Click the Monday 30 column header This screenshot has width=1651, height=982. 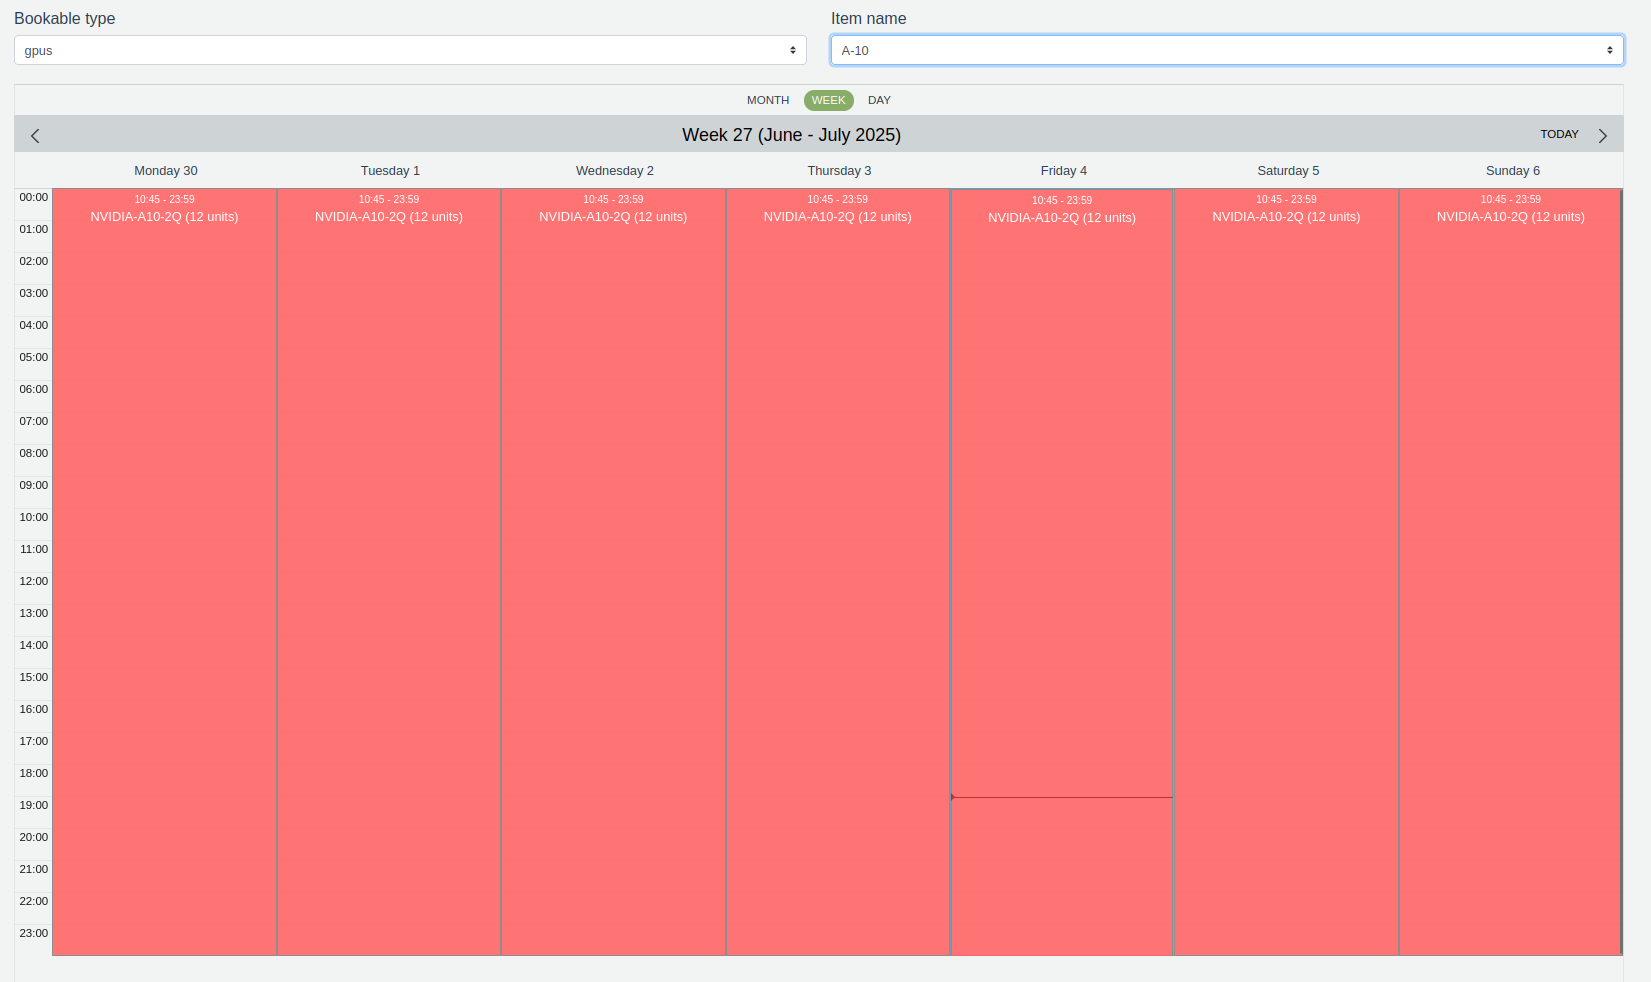[x=166, y=171]
